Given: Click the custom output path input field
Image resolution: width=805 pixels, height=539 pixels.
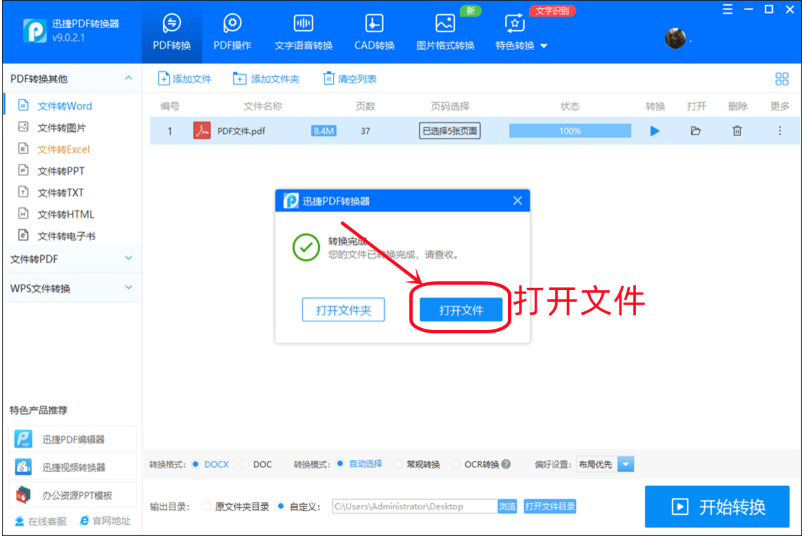Looking at the screenshot, I should click(412, 507).
